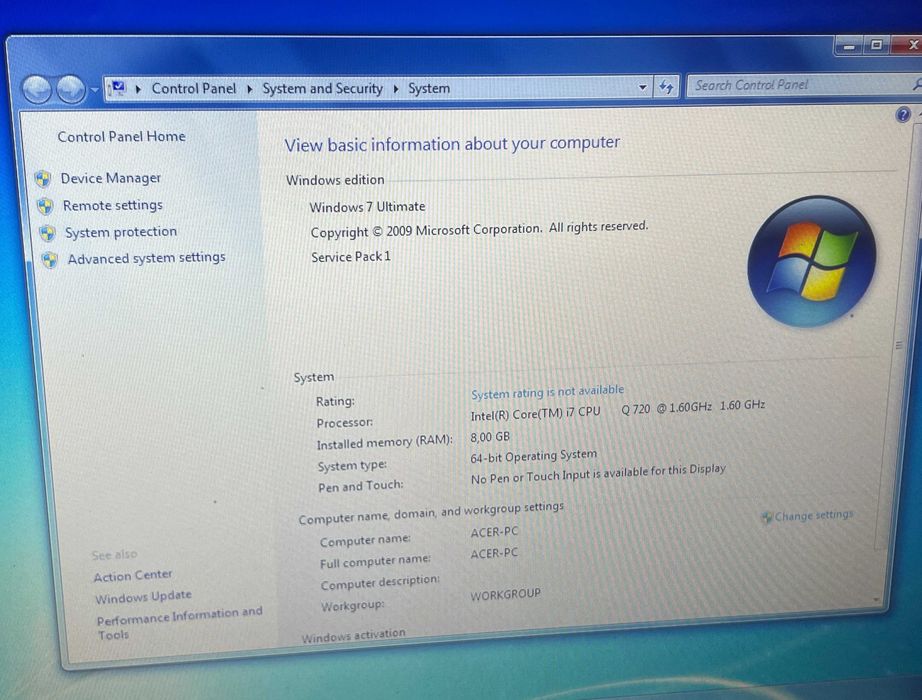Select System and Security breadcrumb
Image resolution: width=922 pixels, height=700 pixels.
click(322, 88)
